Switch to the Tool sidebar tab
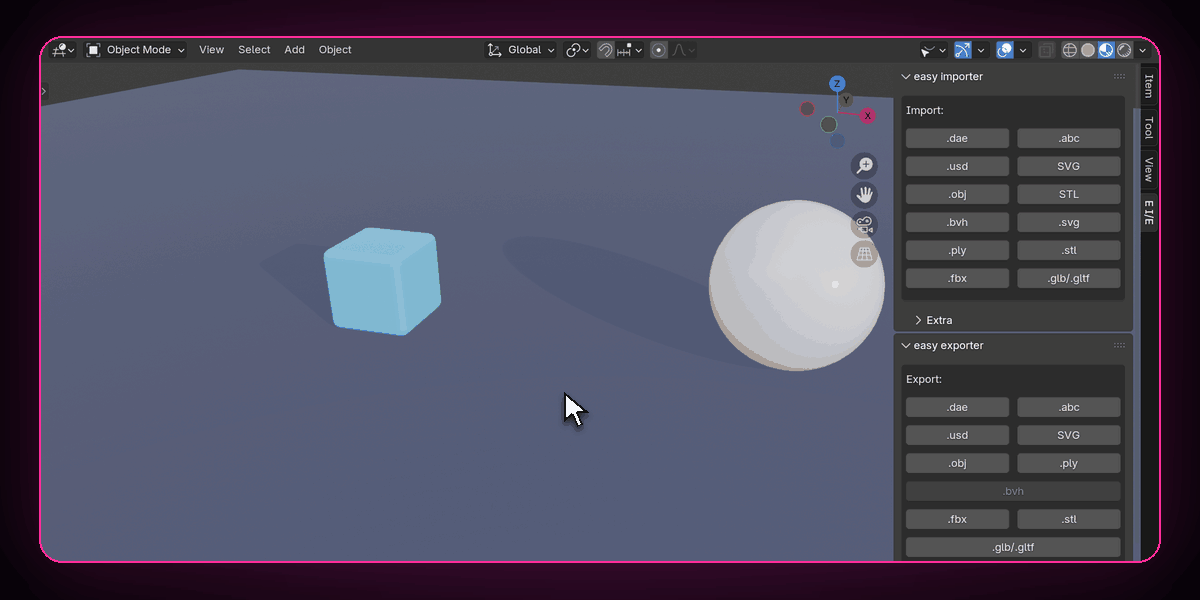1200x600 pixels. (1149, 128)
